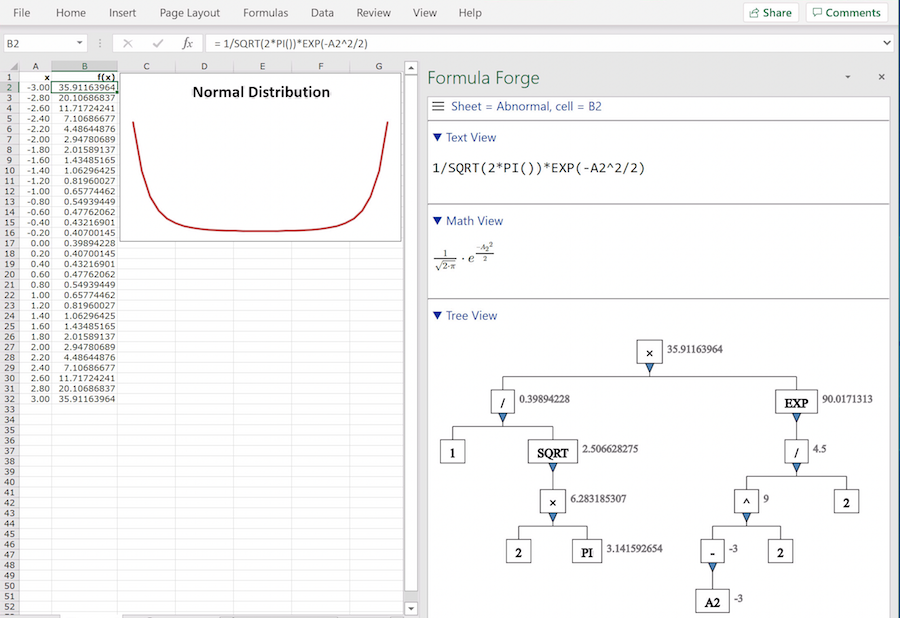
Task: Collapse the Text View section
Action: [437, 137]
